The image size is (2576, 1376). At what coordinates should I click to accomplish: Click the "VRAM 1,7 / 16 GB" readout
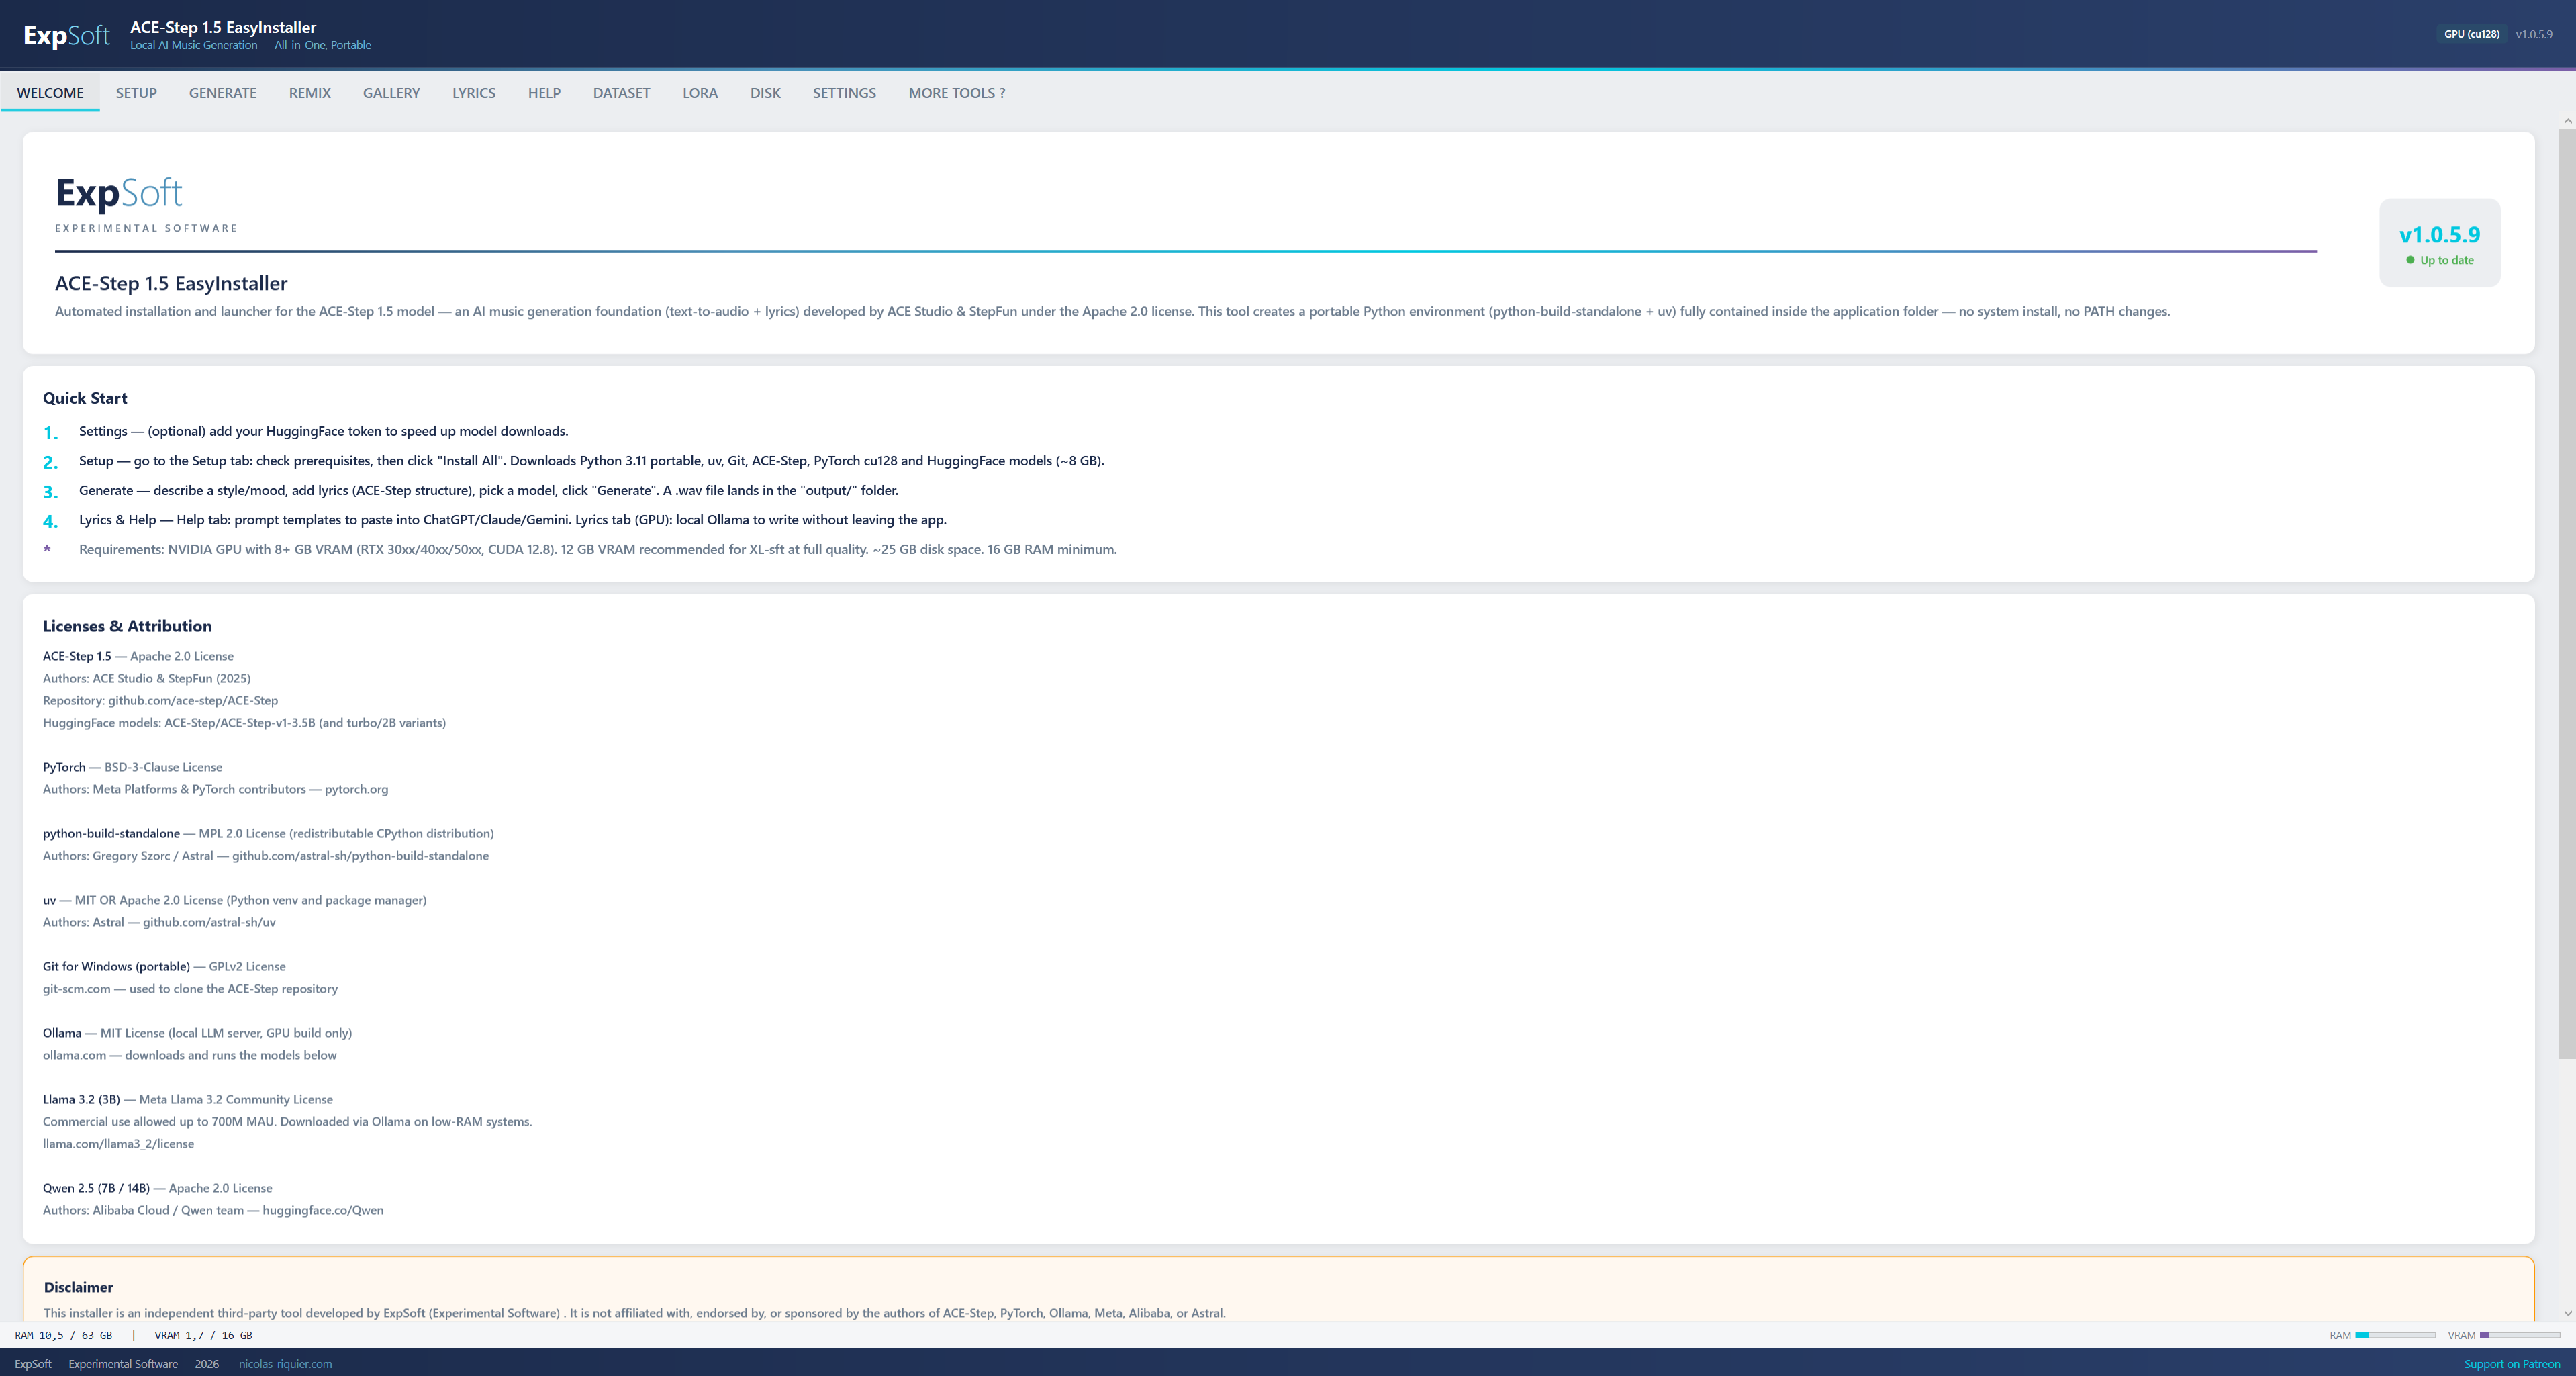(x=203, y=1335)
